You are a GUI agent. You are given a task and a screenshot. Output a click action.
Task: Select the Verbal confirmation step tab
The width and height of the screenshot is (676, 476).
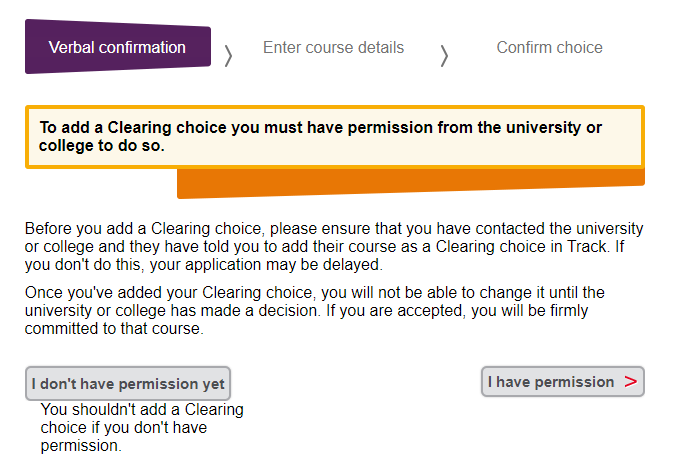tap(117, 48)
